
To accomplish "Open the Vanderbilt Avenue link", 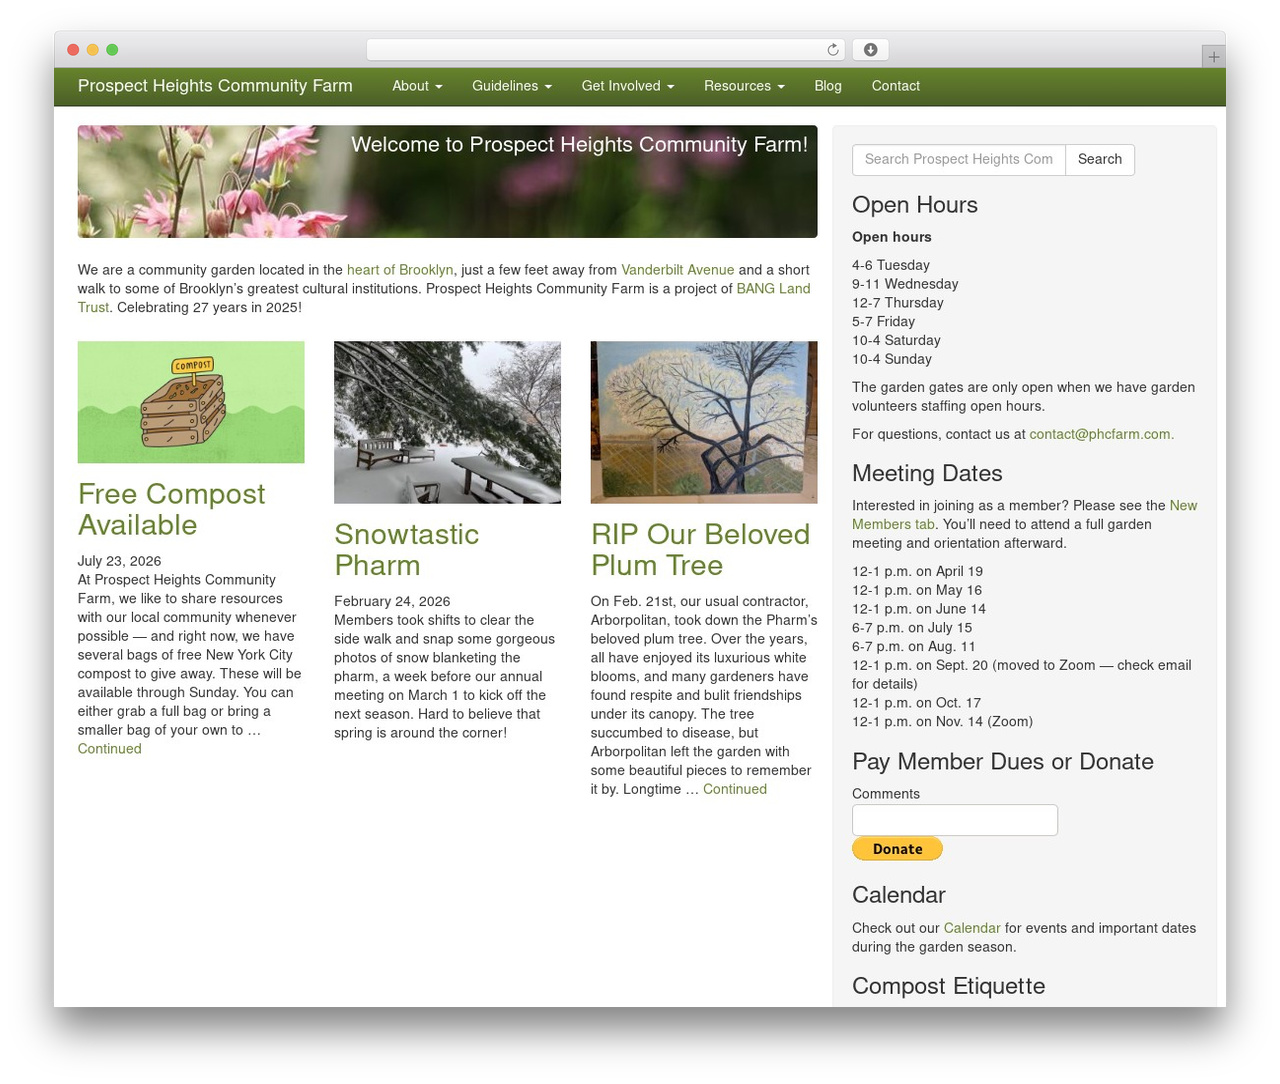I will 677,270.
